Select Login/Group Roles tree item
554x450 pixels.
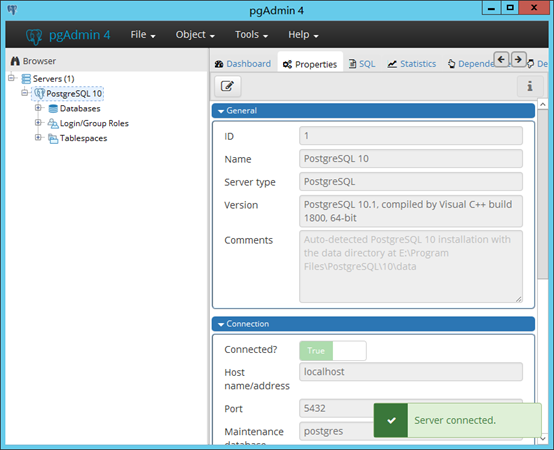94,123
